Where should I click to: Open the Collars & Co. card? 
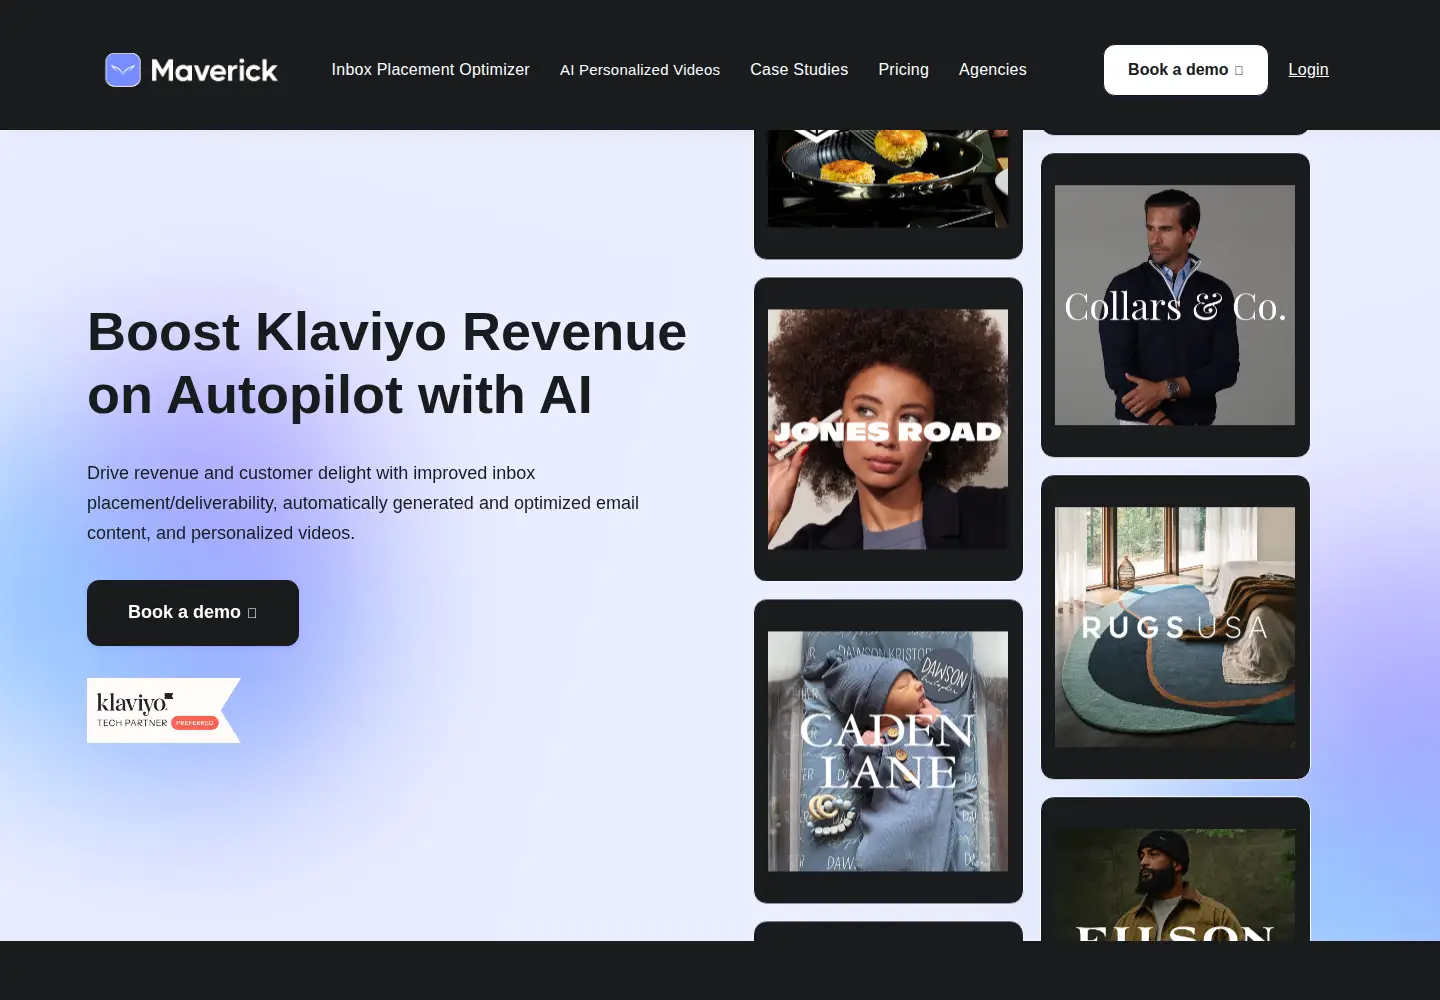pyautogui.click(x=1175, y=305)
